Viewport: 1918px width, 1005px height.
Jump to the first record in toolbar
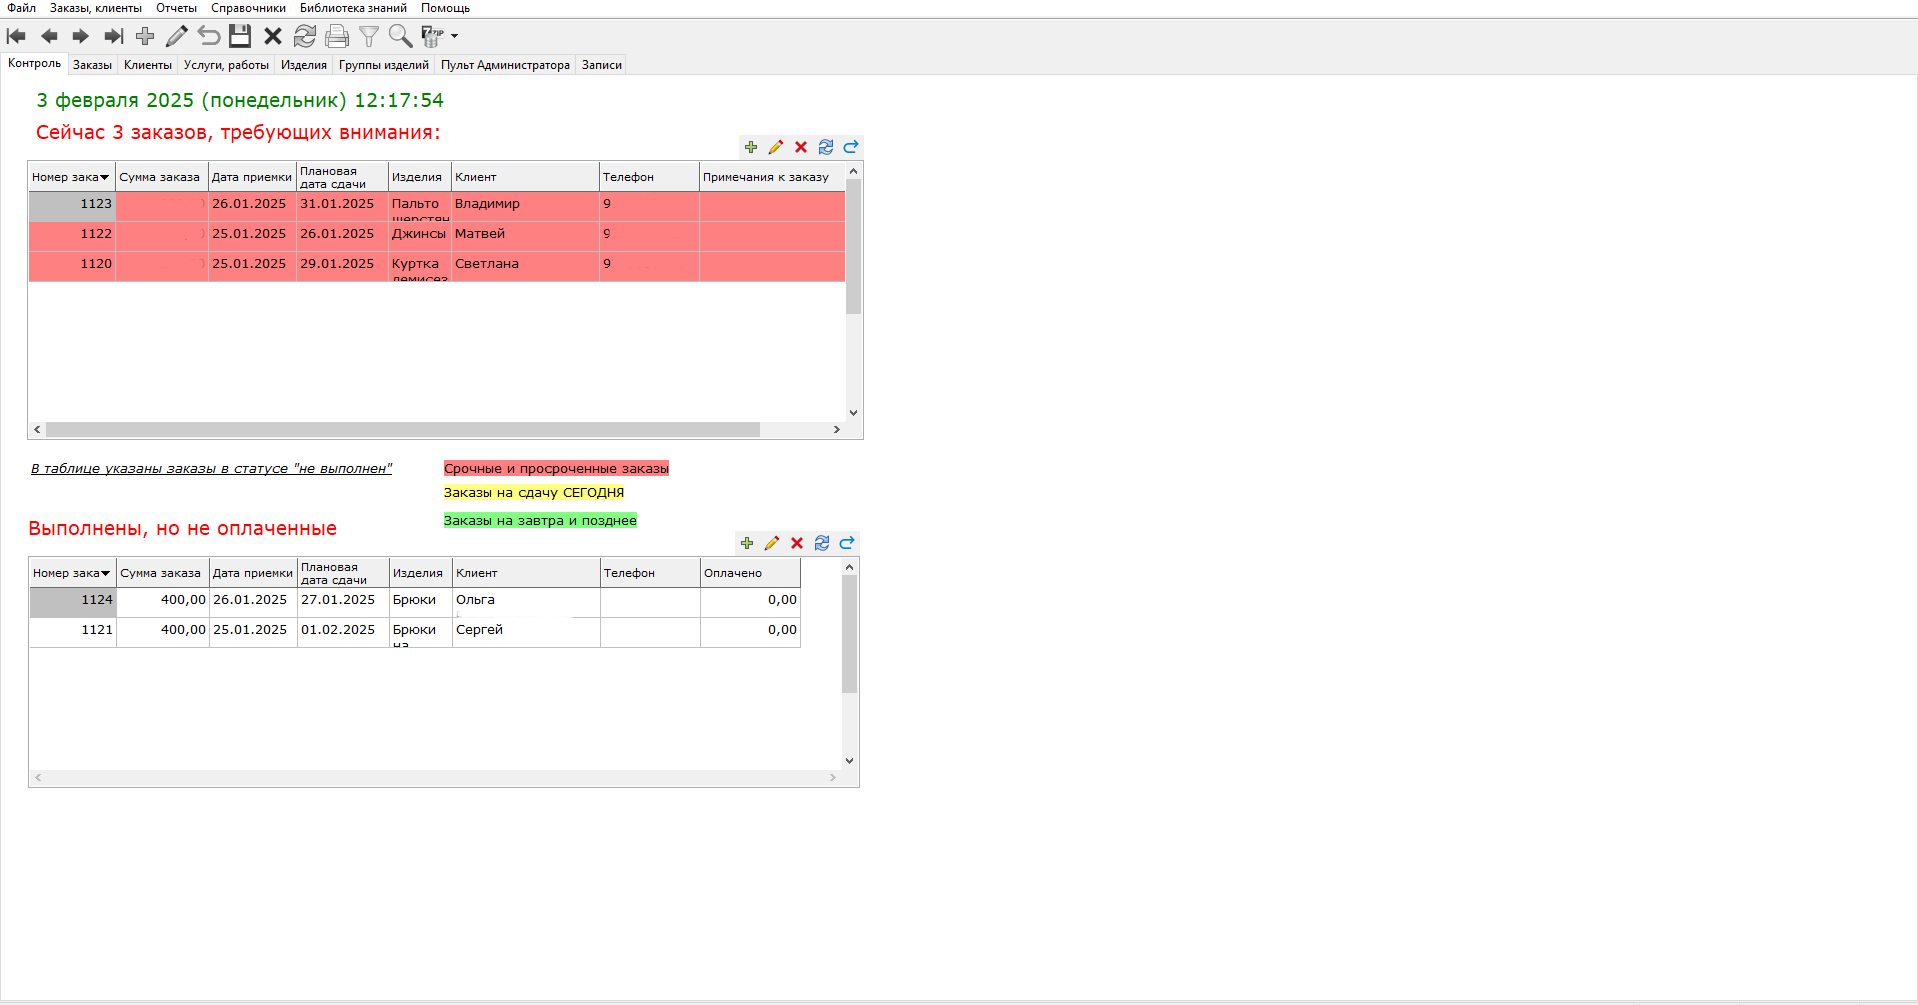pyautogui.click(x=16, y=37)
